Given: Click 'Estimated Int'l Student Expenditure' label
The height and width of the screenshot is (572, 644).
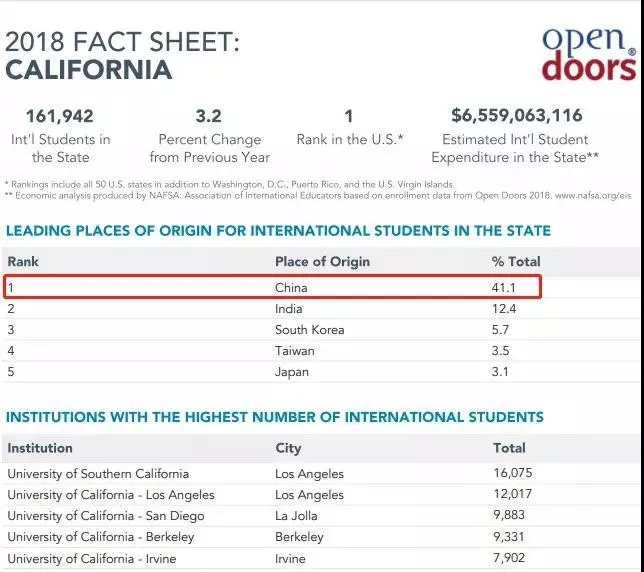Looking at the screenshot, I should coord(515,148).
